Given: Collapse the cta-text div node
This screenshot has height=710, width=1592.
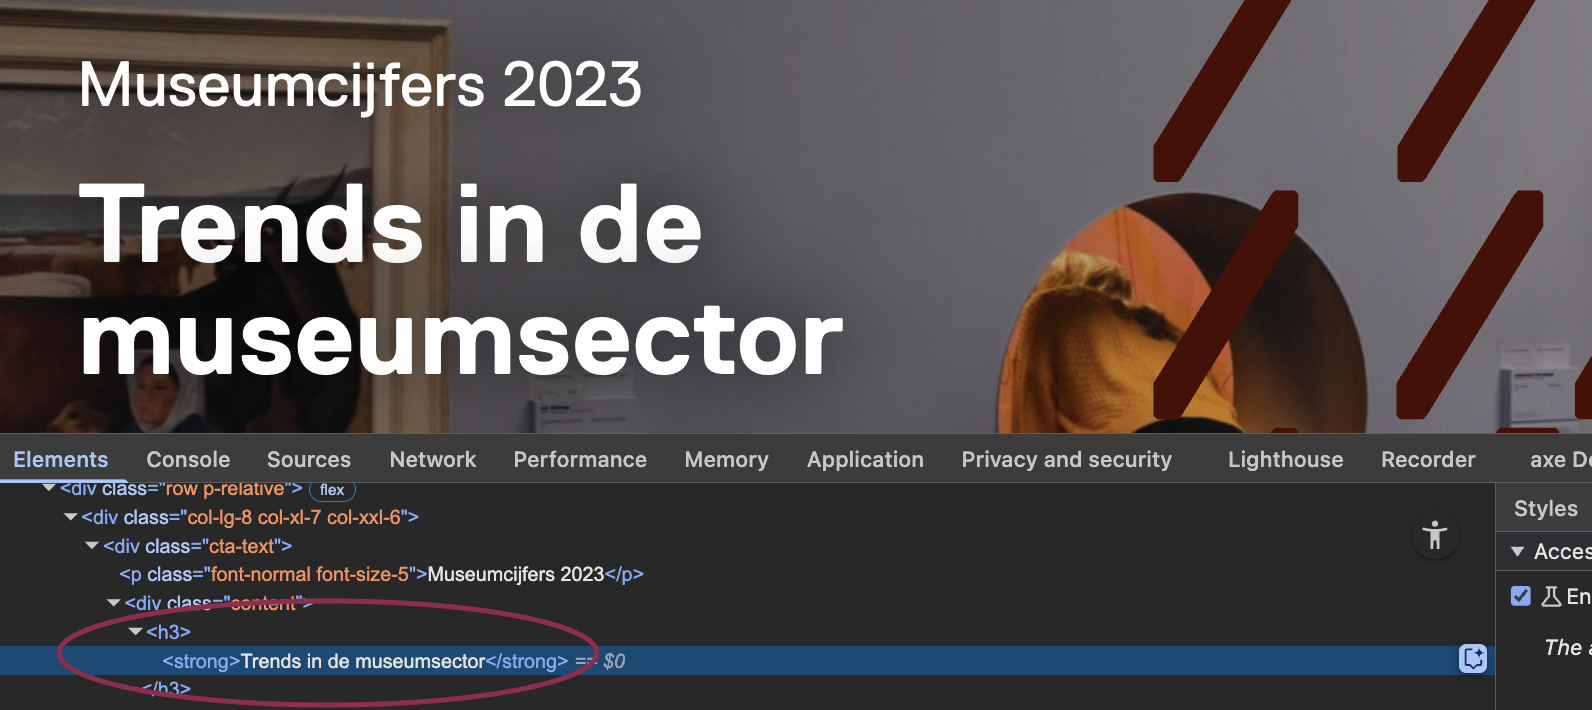Looking at the screenshot, I should (92, 546).
